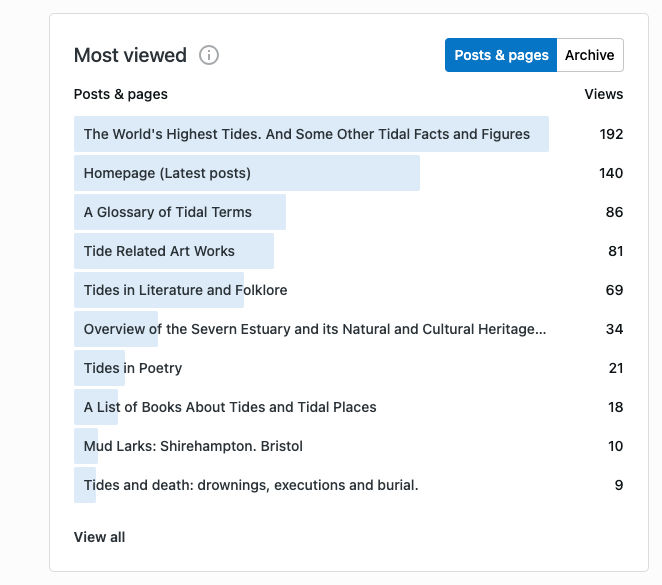Screen dimensions: 662x585
Task: Select the Tides in Poetry post
Action: click(133, 368)
